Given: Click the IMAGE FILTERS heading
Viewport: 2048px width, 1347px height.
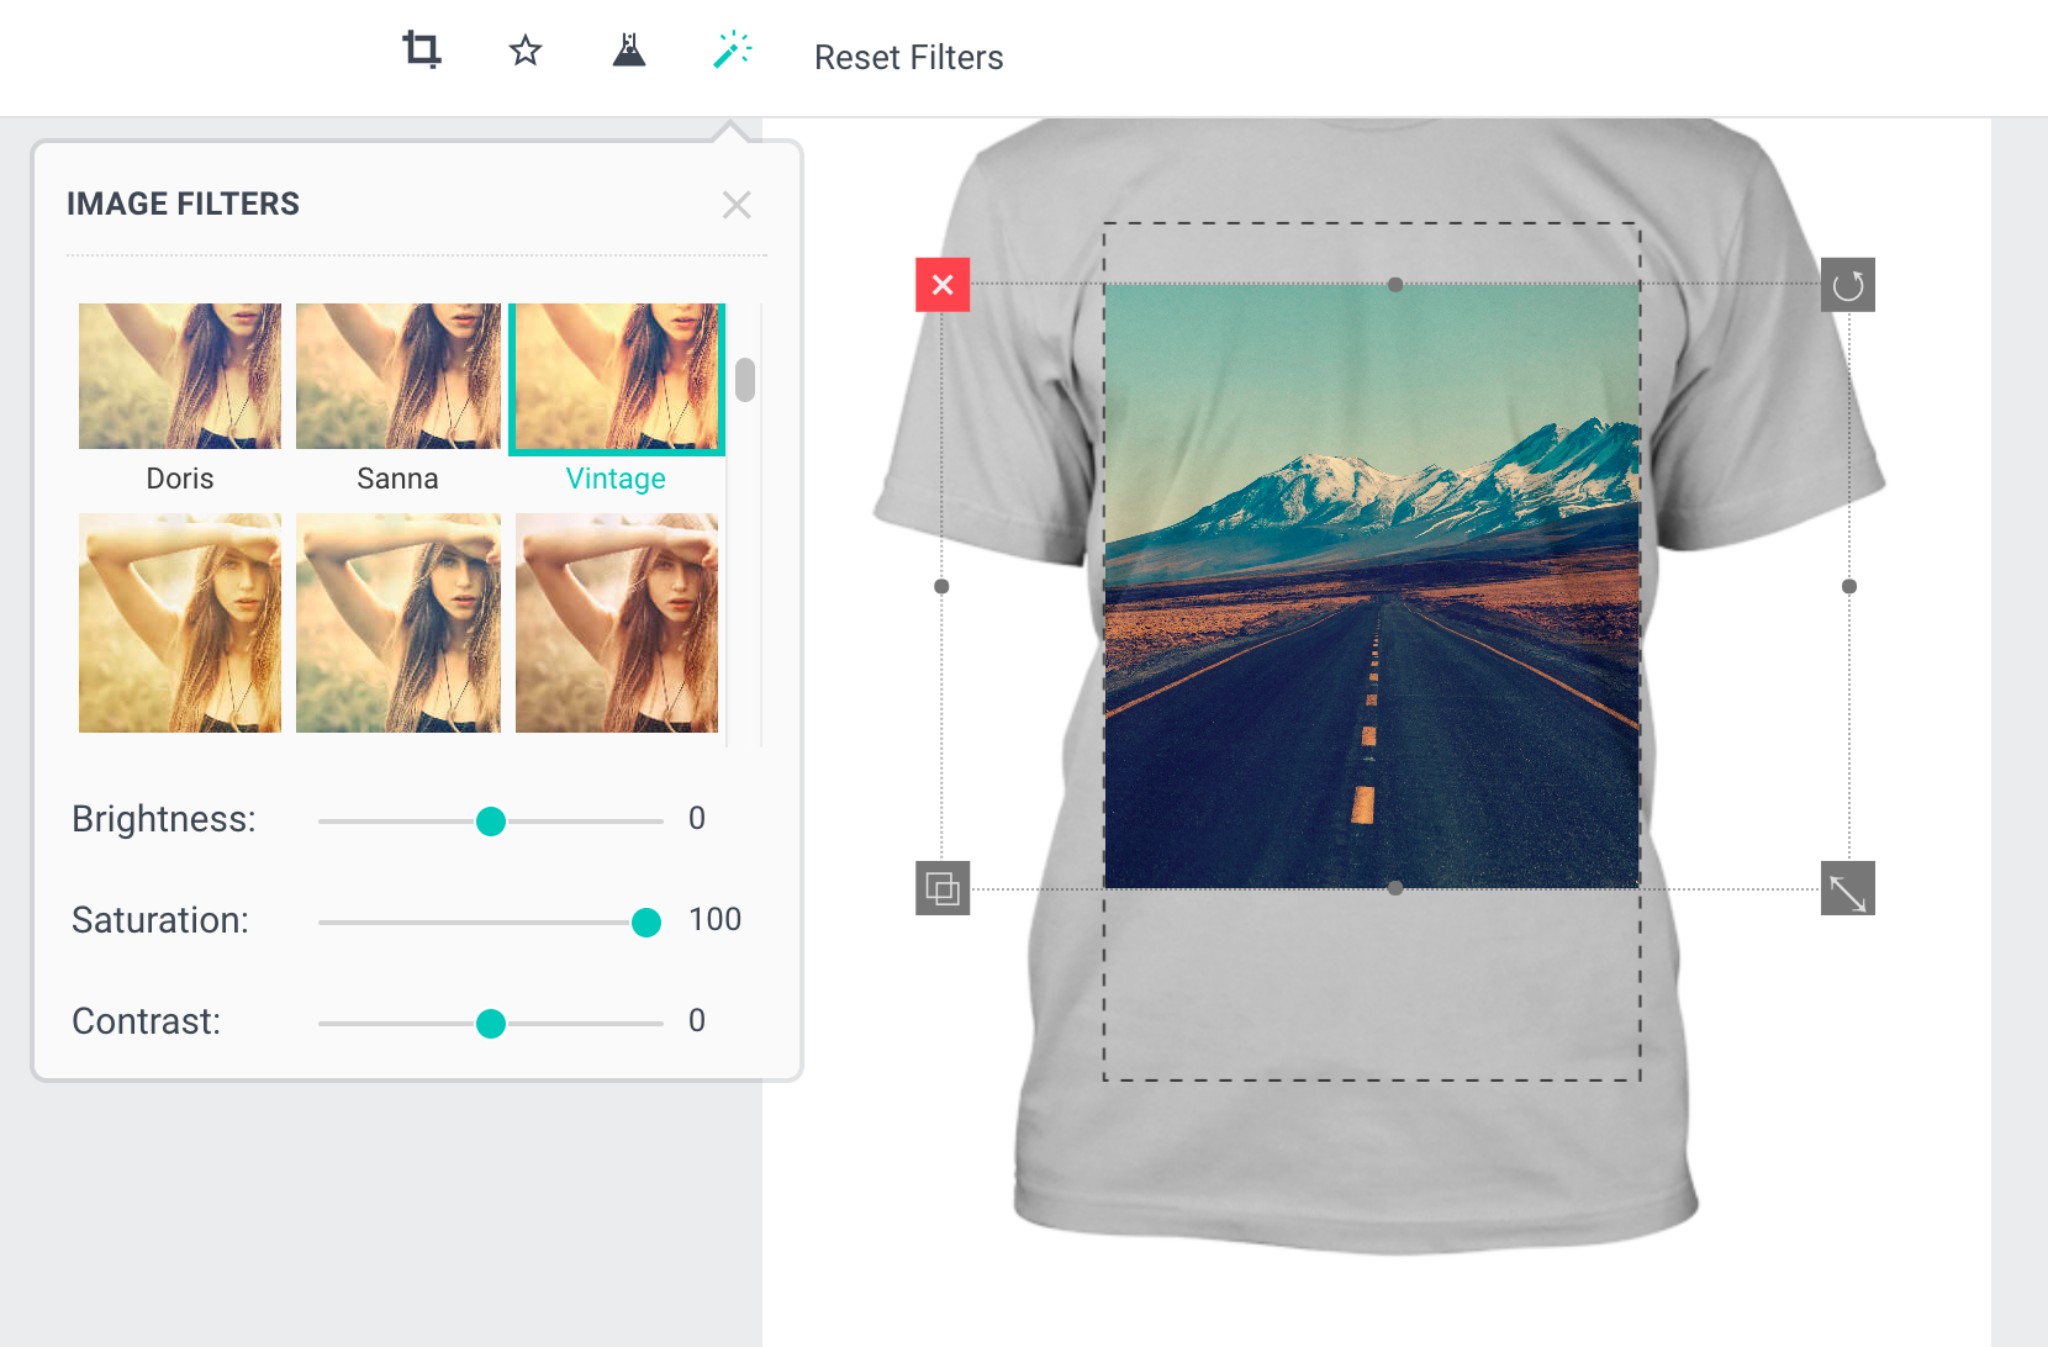Looking at the screenshot, I should tap(183, 203).
